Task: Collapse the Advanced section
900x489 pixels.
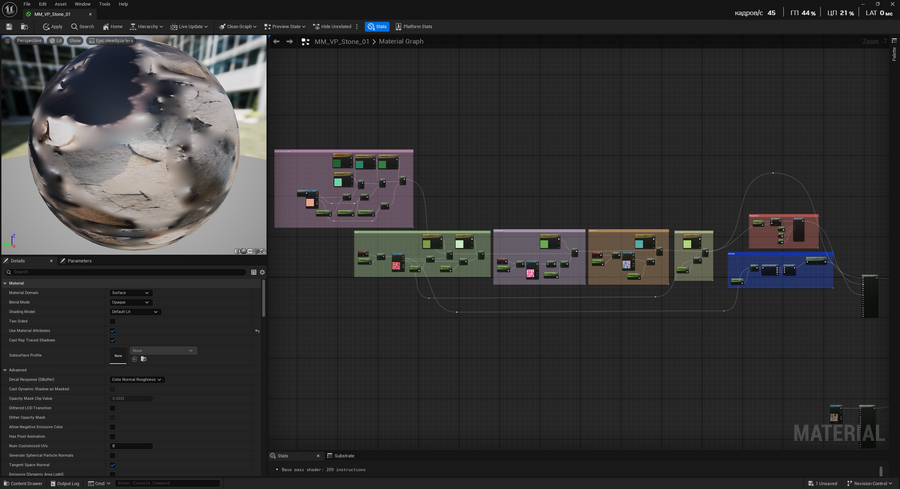Action: [5, 369]
